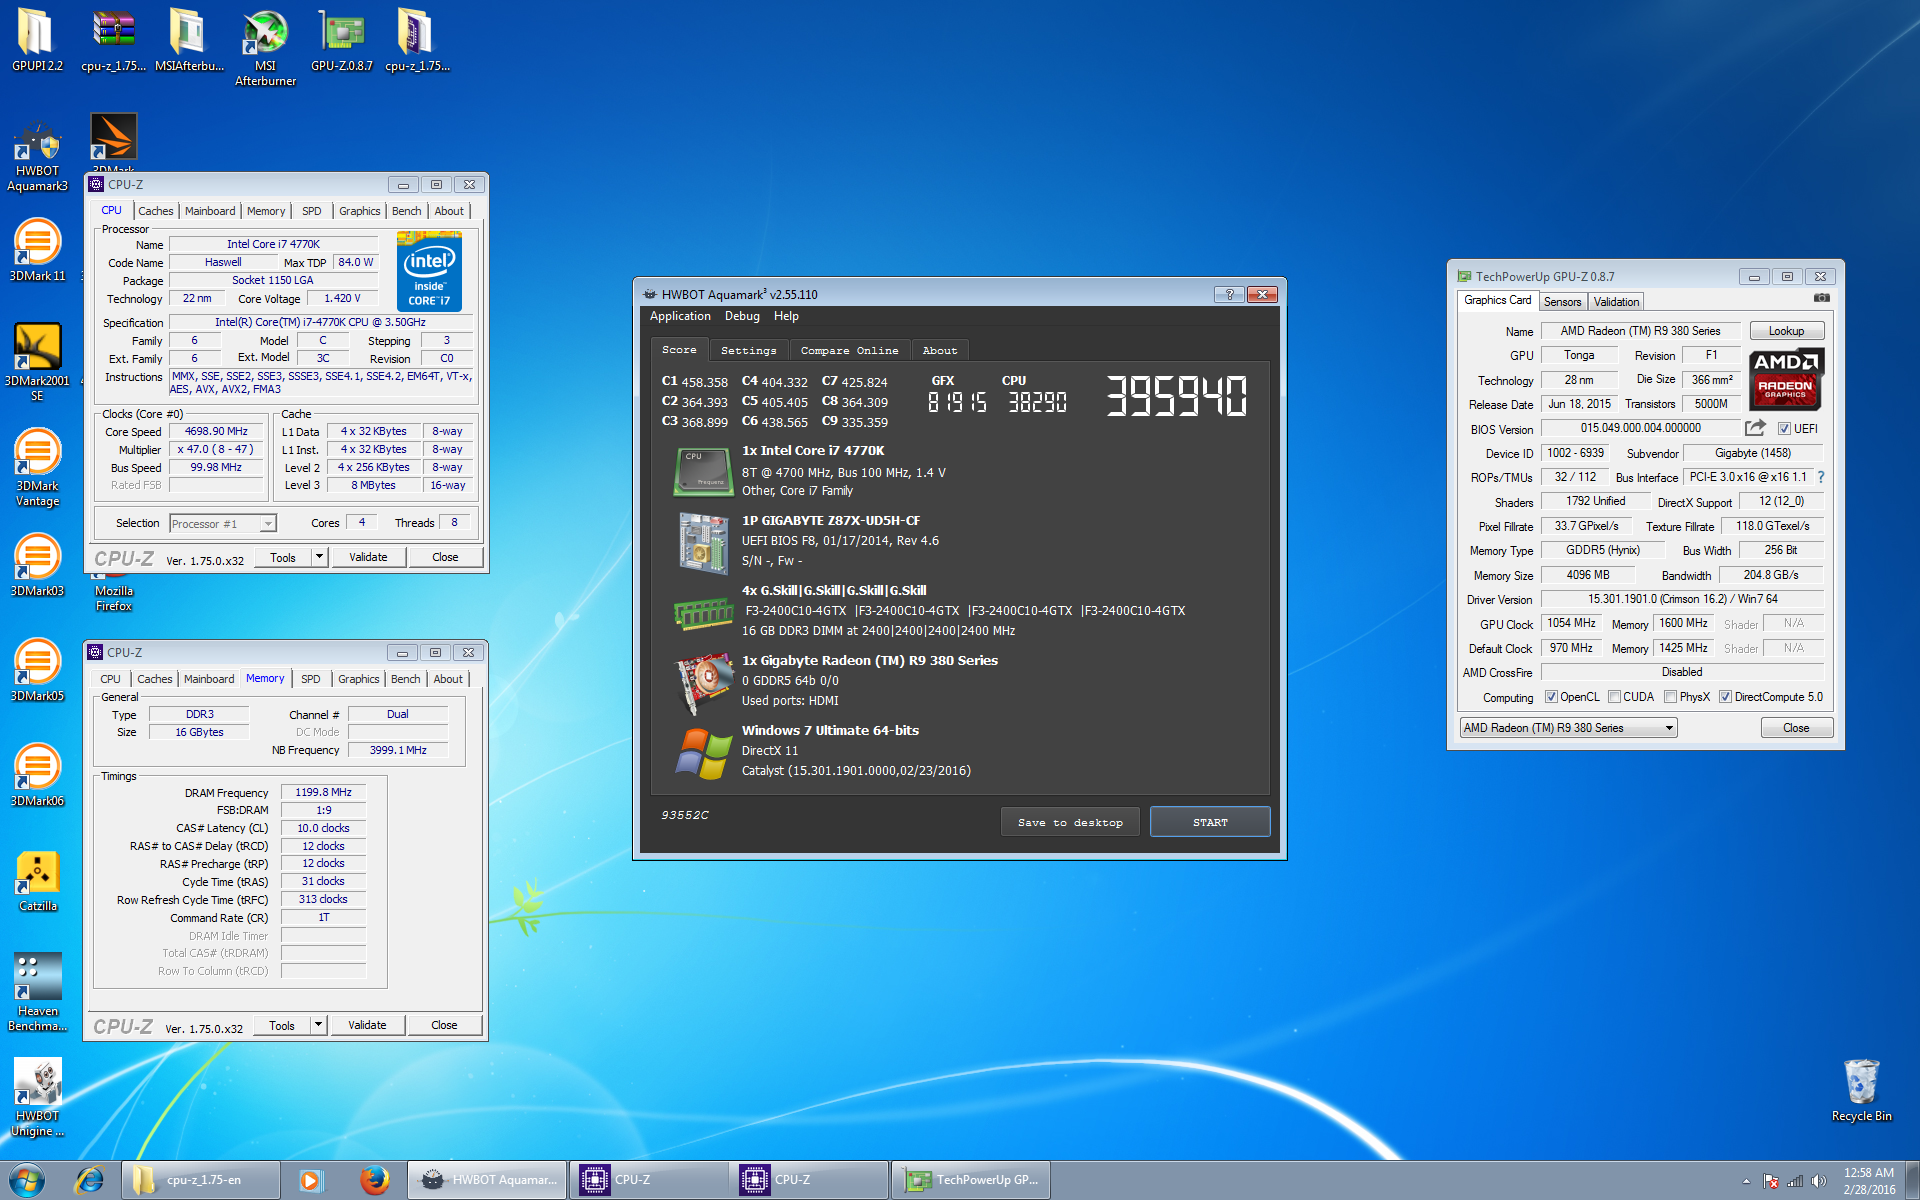Viewport: 1920px width, 1200px height.
Task: Open SPD tab in bottom CPU-Z window
Action: click(x=311, y=679)
